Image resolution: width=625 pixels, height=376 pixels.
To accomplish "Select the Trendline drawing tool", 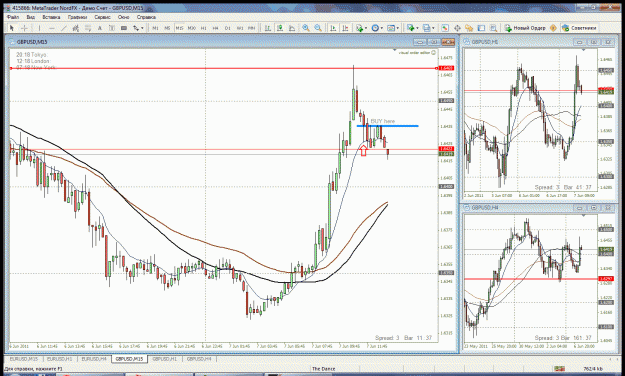I will point(63,28).
